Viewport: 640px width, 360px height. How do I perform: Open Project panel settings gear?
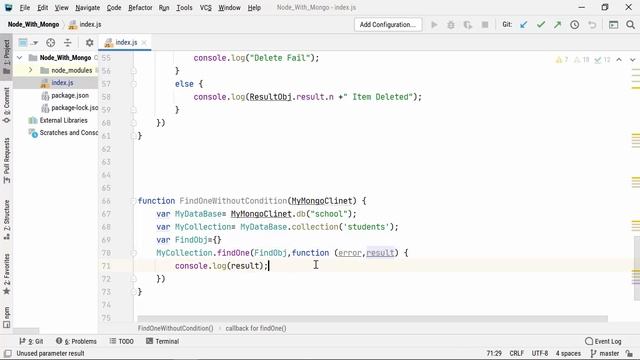pos(89,42)
